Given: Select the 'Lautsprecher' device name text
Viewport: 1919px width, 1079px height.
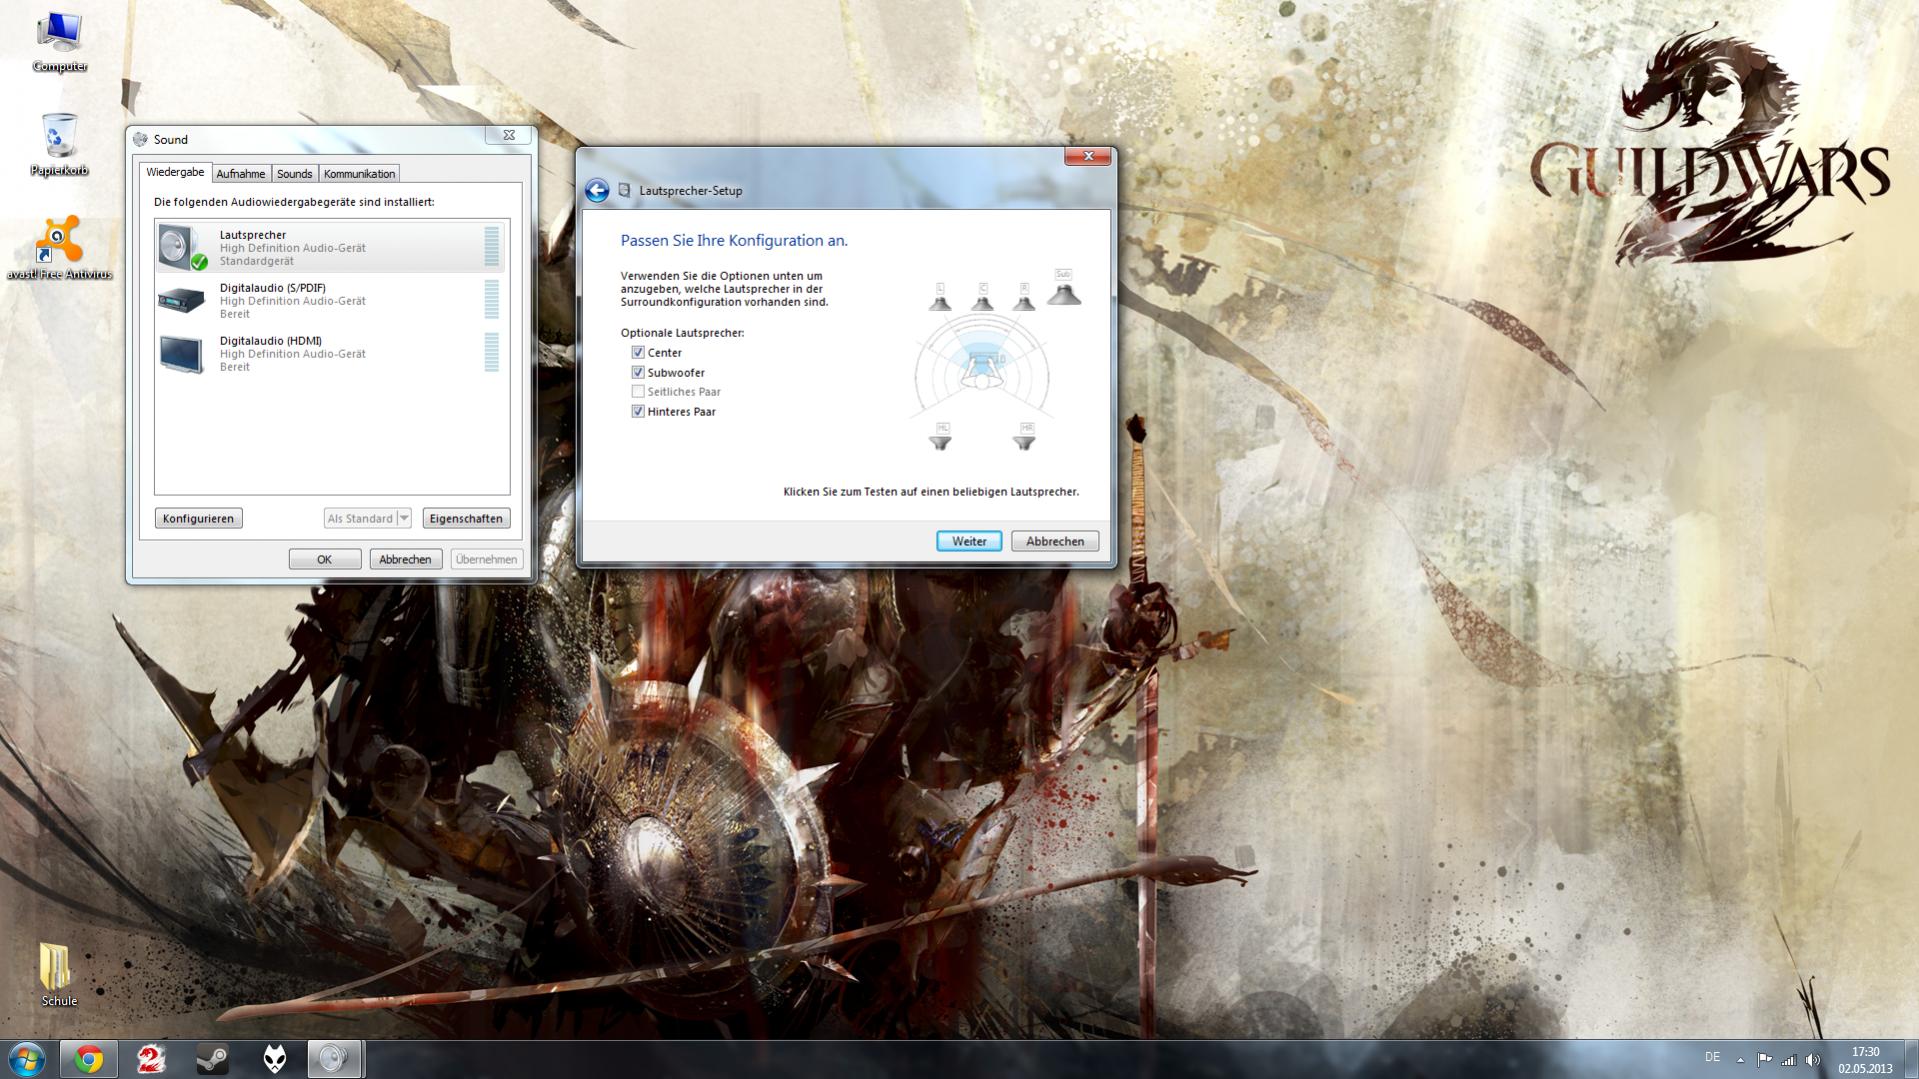Looking at the screenshot, I should click(253, 235).
